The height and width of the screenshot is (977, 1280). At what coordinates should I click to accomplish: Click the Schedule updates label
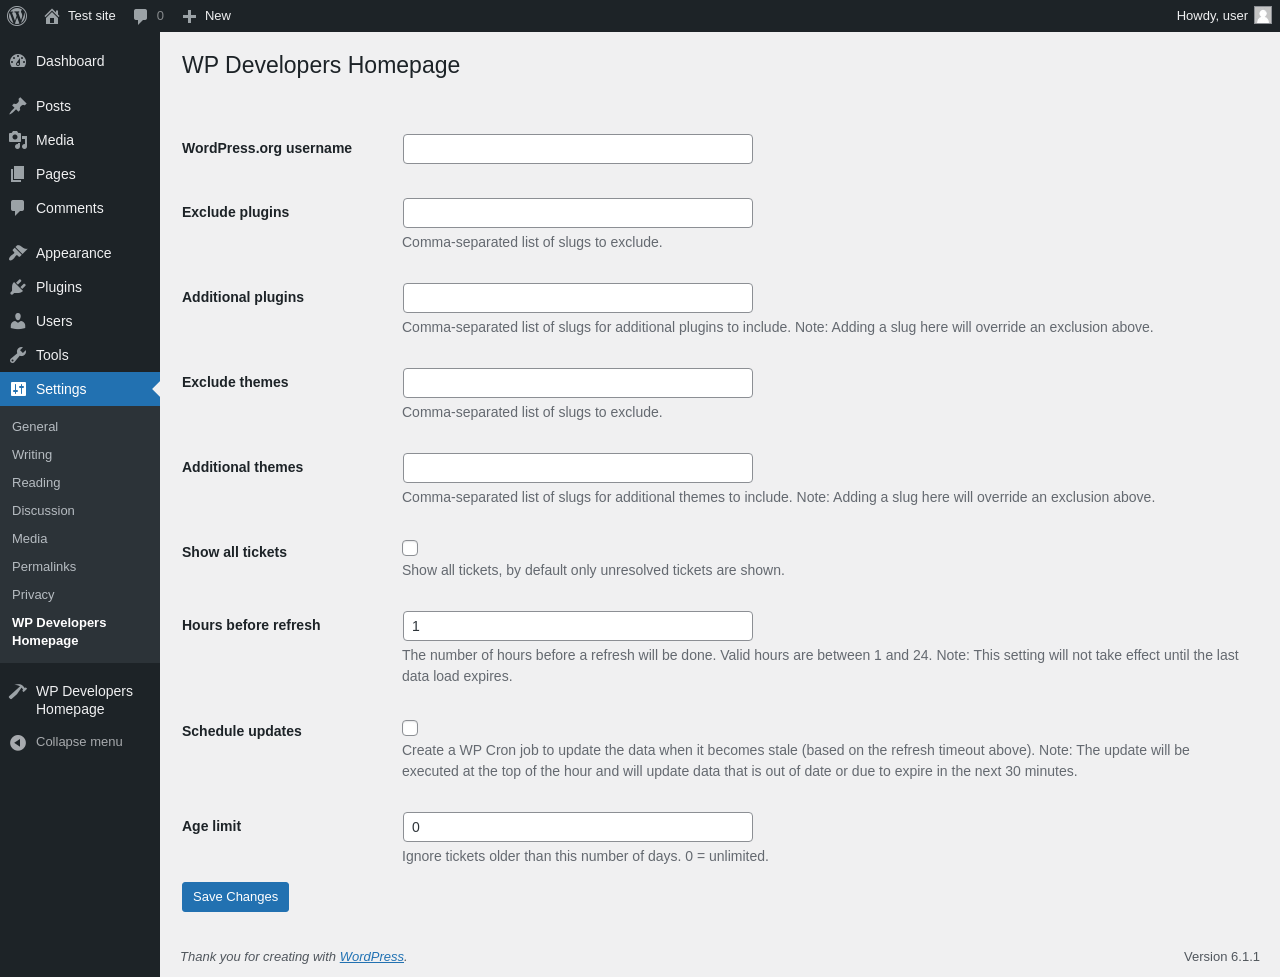click(x=242, y=731)
